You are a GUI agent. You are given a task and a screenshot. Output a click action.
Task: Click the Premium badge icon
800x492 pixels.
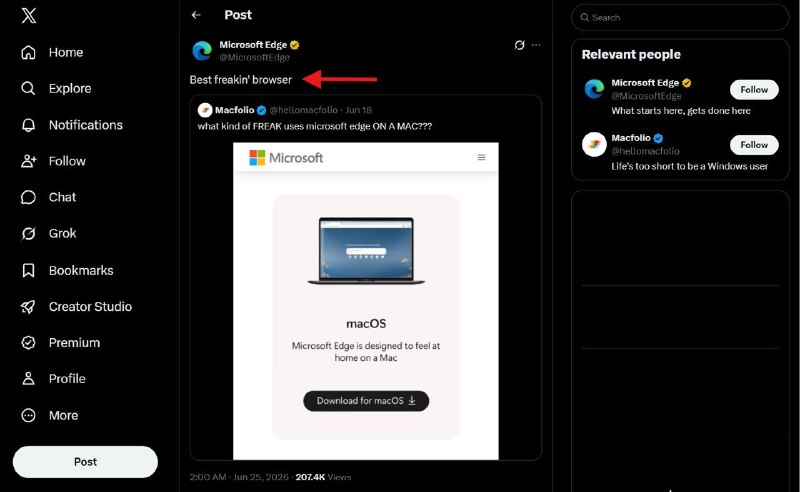29,342
